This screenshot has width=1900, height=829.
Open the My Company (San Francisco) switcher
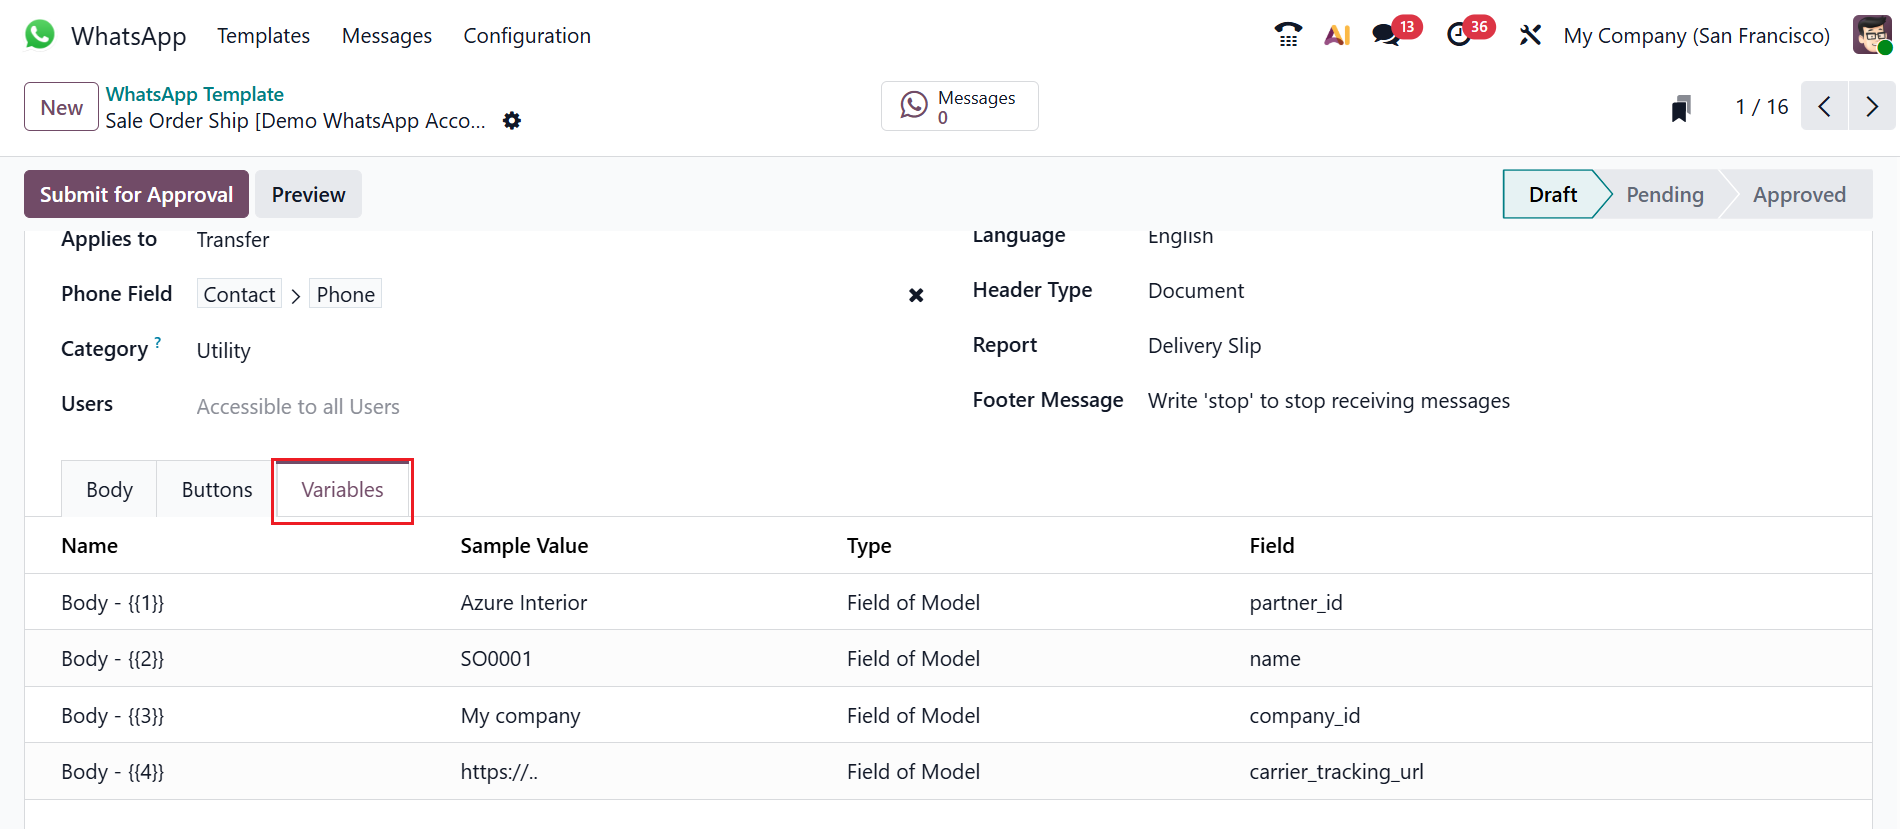click(1696, 36)
